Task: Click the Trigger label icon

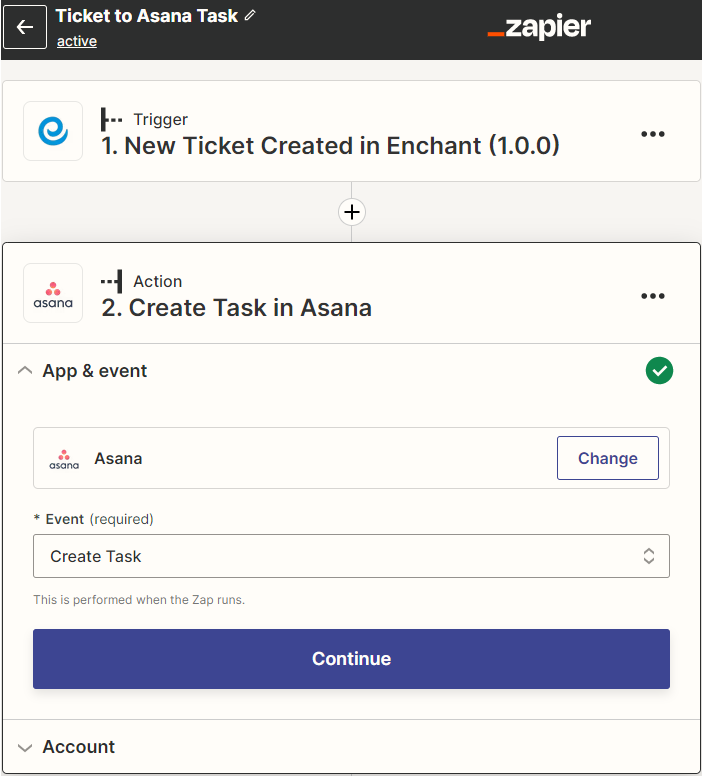Action: click(x=112, y=120)
